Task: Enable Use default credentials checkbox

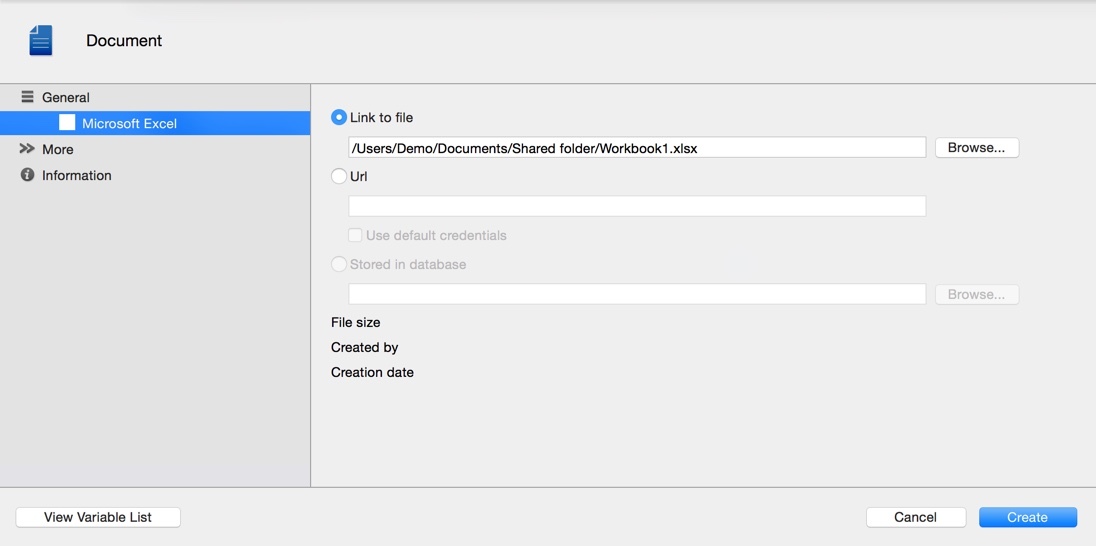Action: point(355,235)
